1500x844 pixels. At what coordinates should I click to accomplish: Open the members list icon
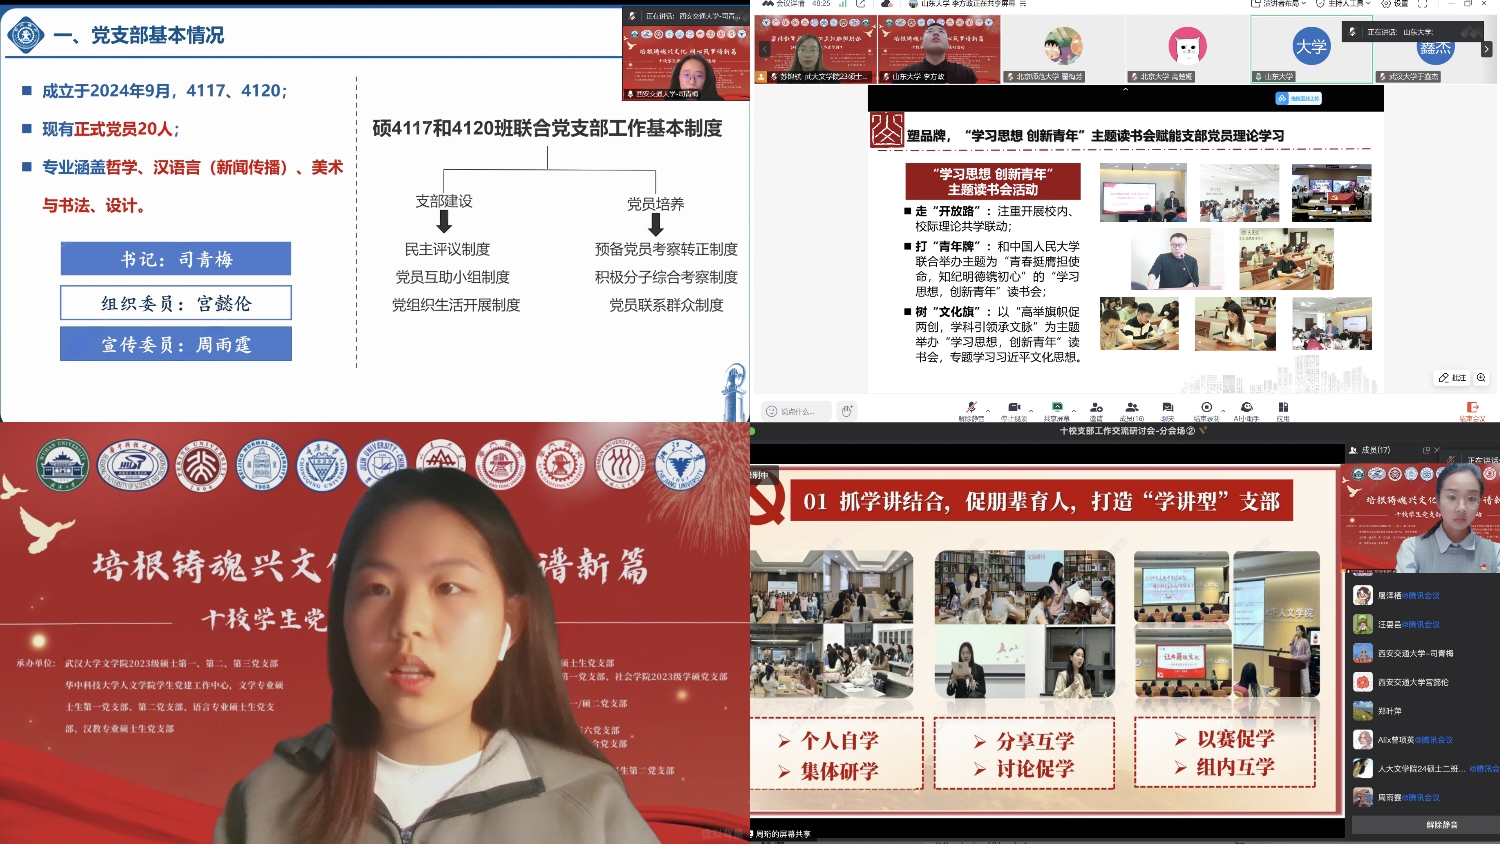tap(1131, 409)
